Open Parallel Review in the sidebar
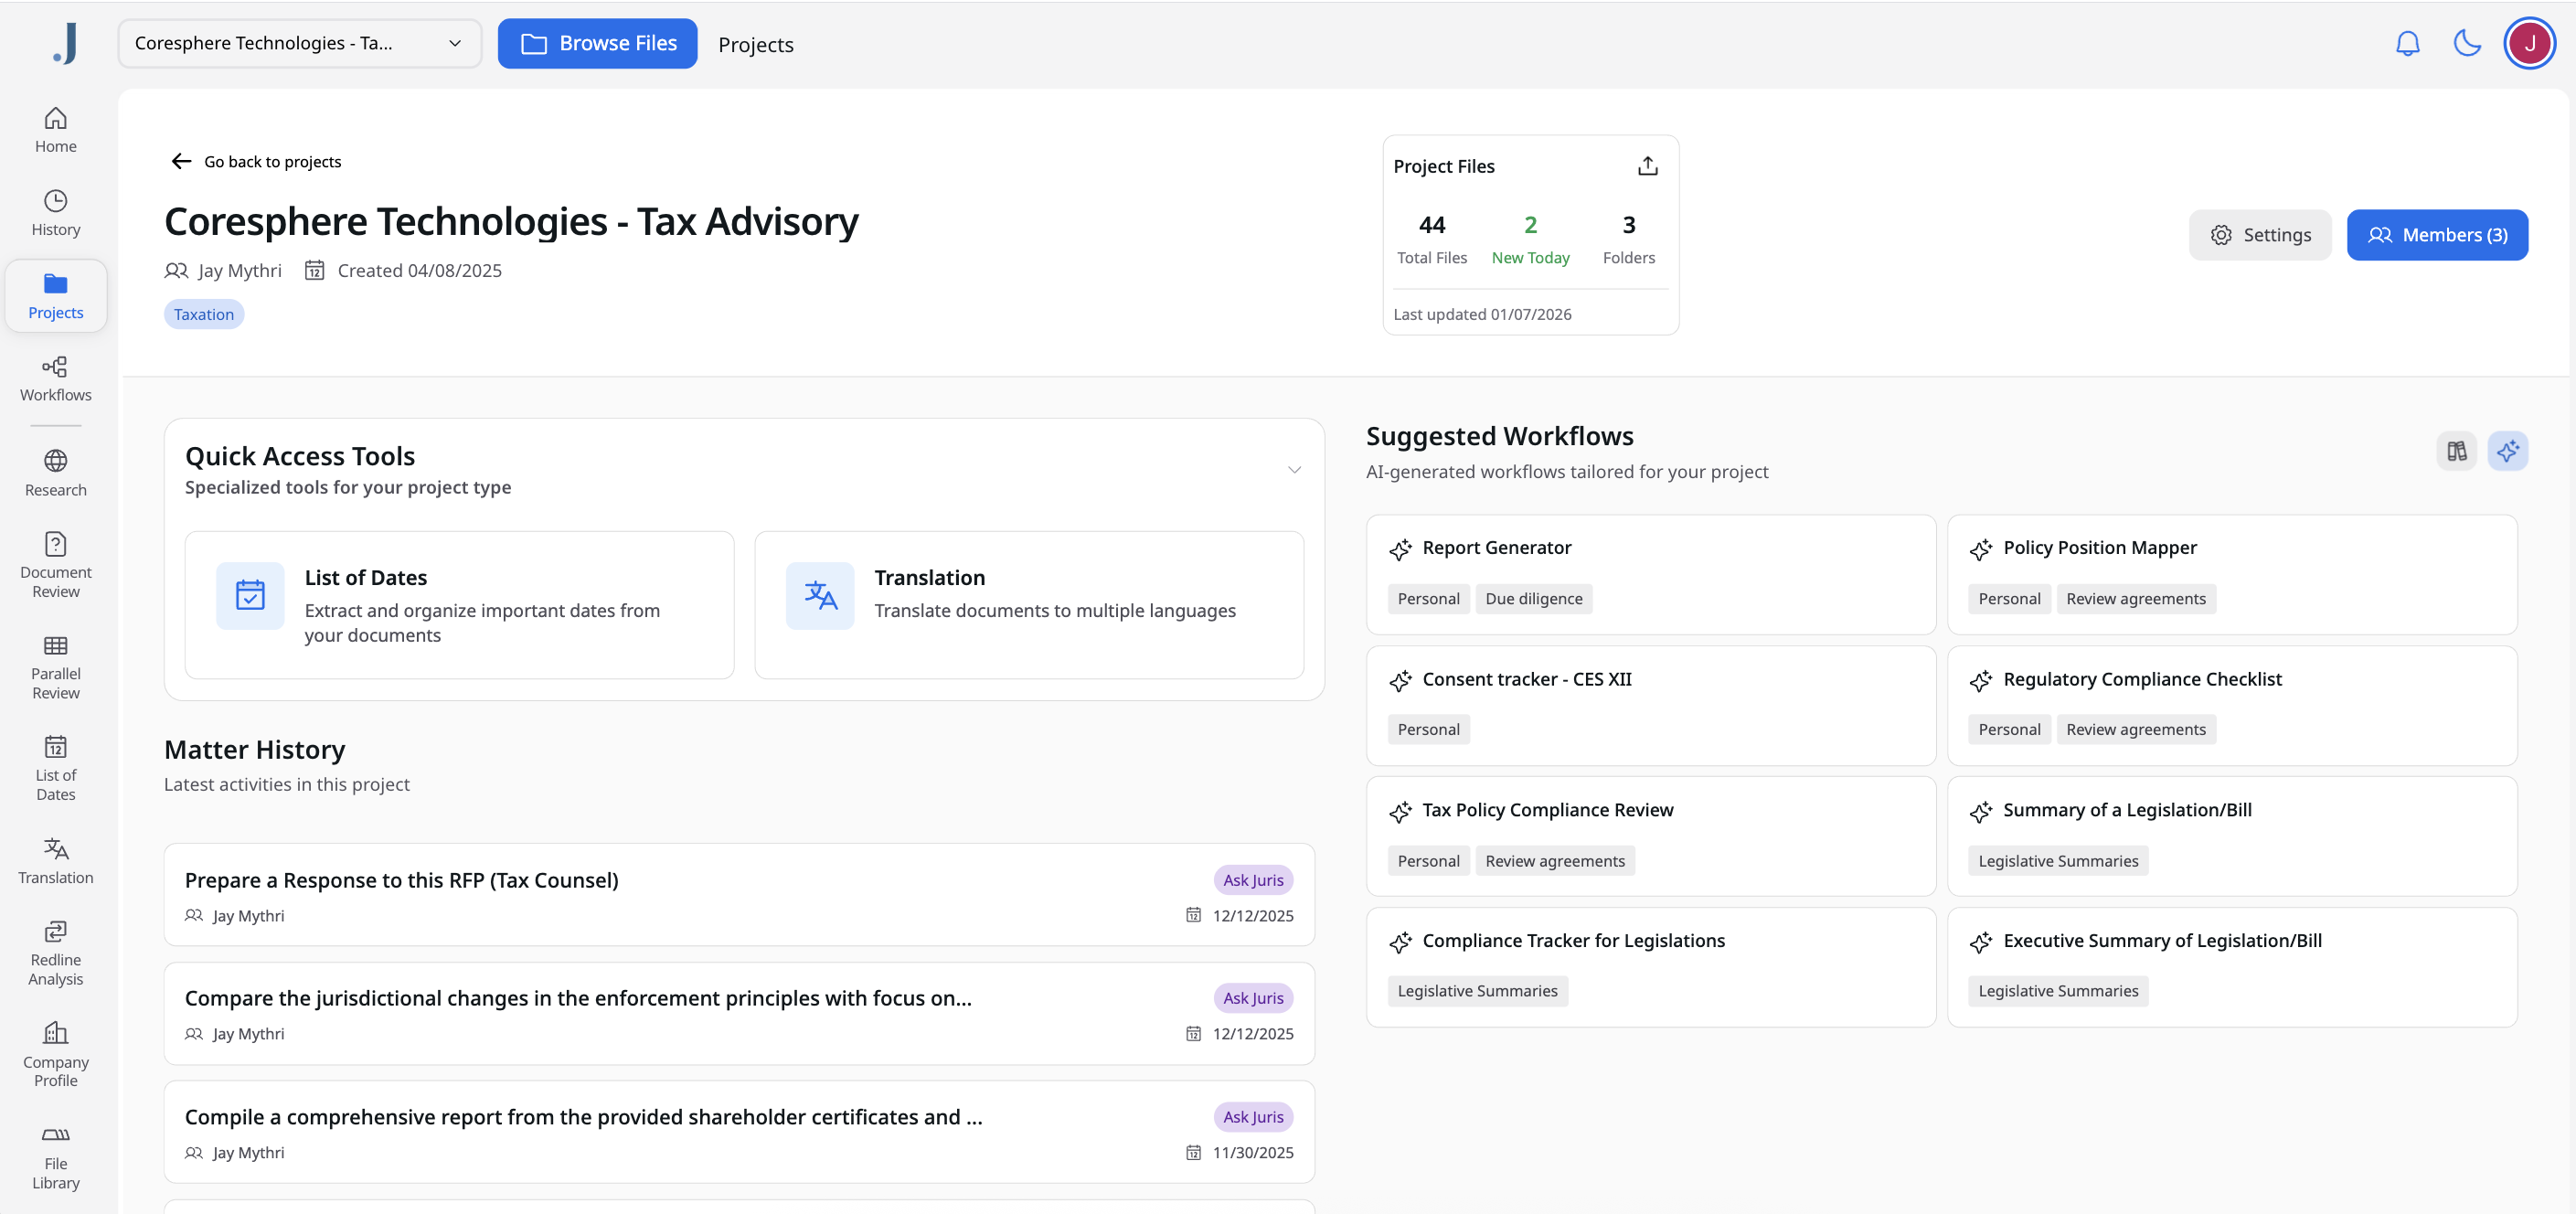Screen dimensions: 2576x1214 point(56,667)
